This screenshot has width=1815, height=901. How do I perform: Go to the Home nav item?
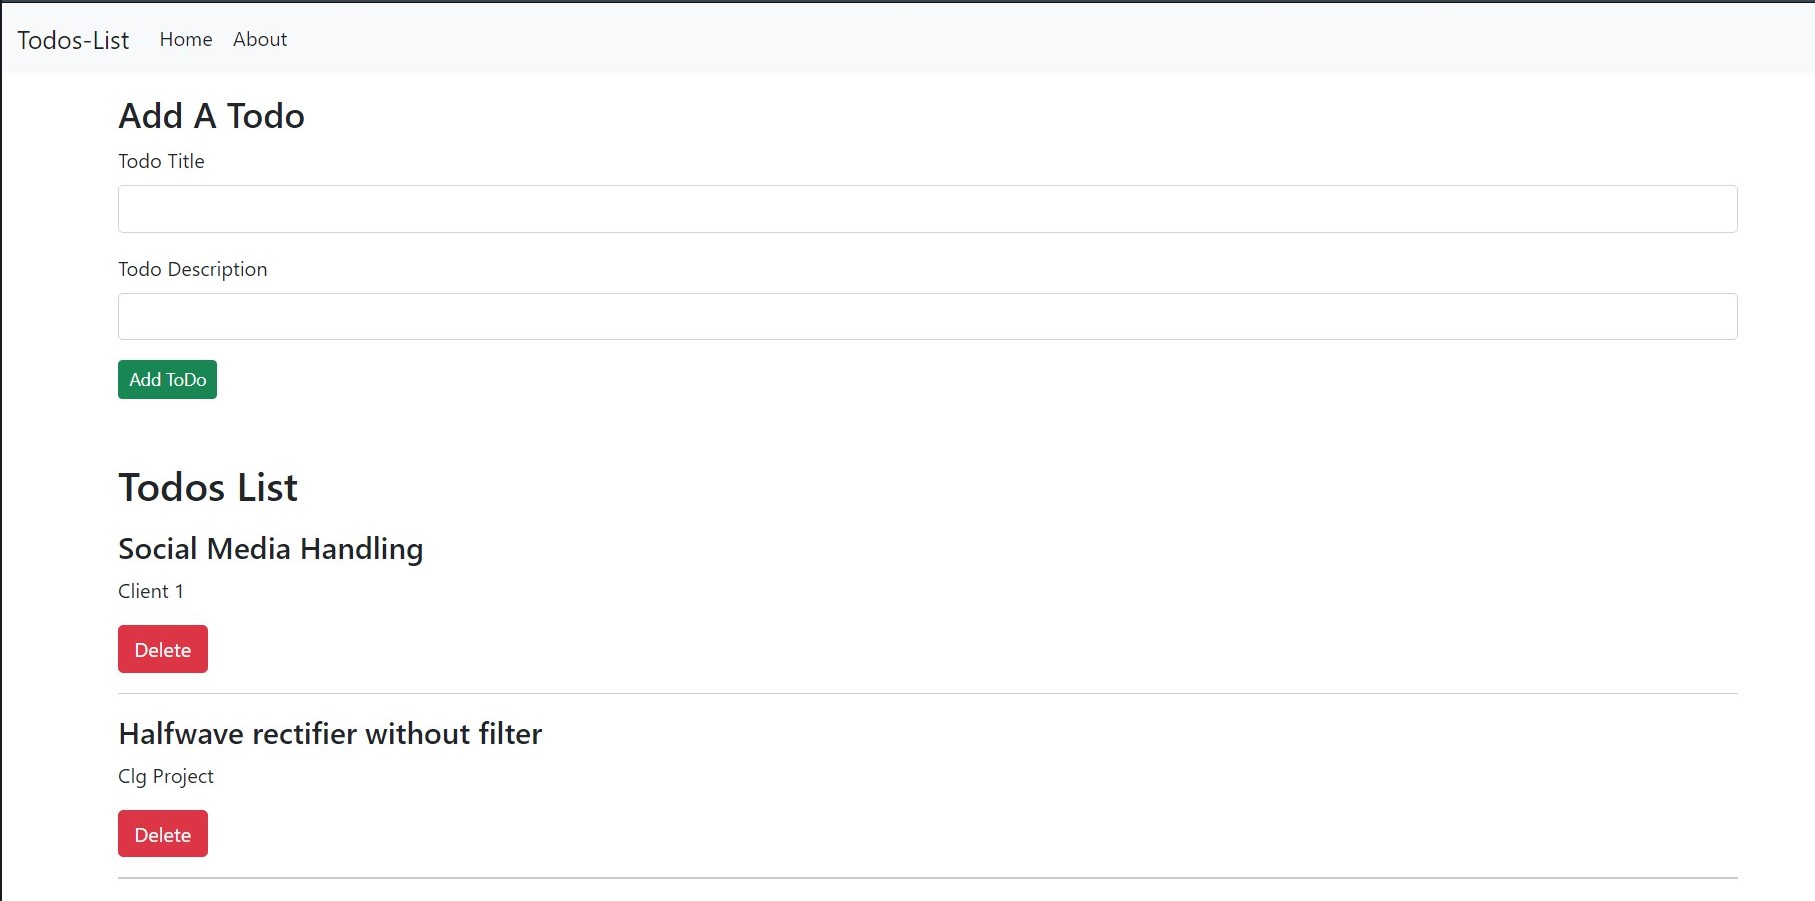click(x=186, y=39)
